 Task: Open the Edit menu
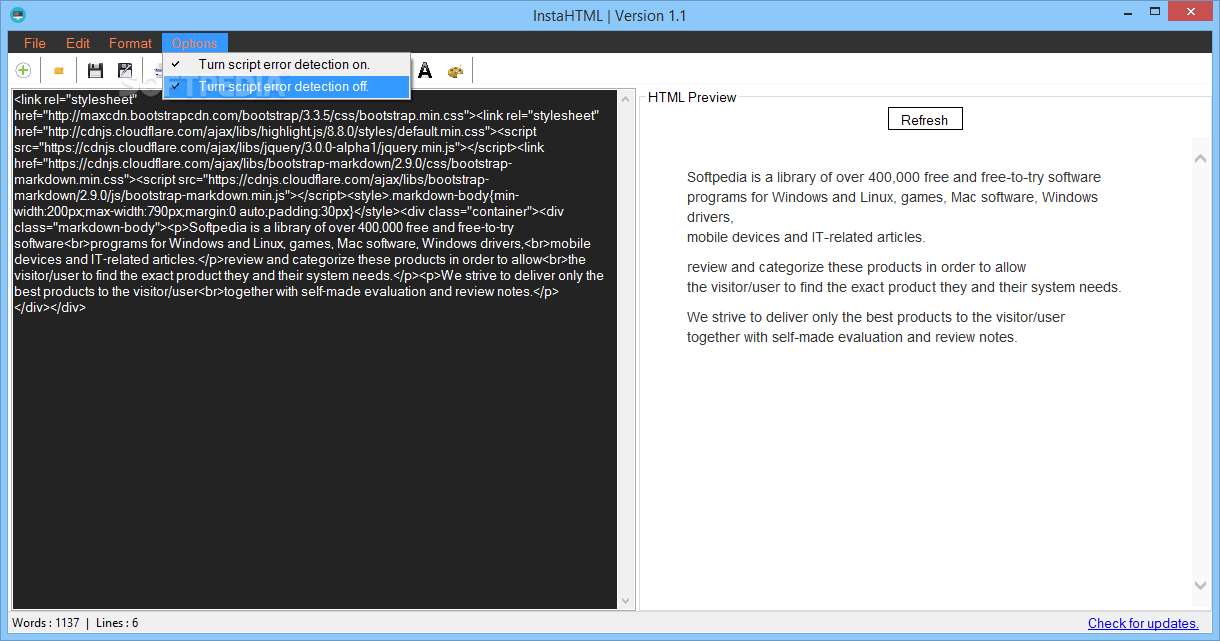(x=78, y=43)
